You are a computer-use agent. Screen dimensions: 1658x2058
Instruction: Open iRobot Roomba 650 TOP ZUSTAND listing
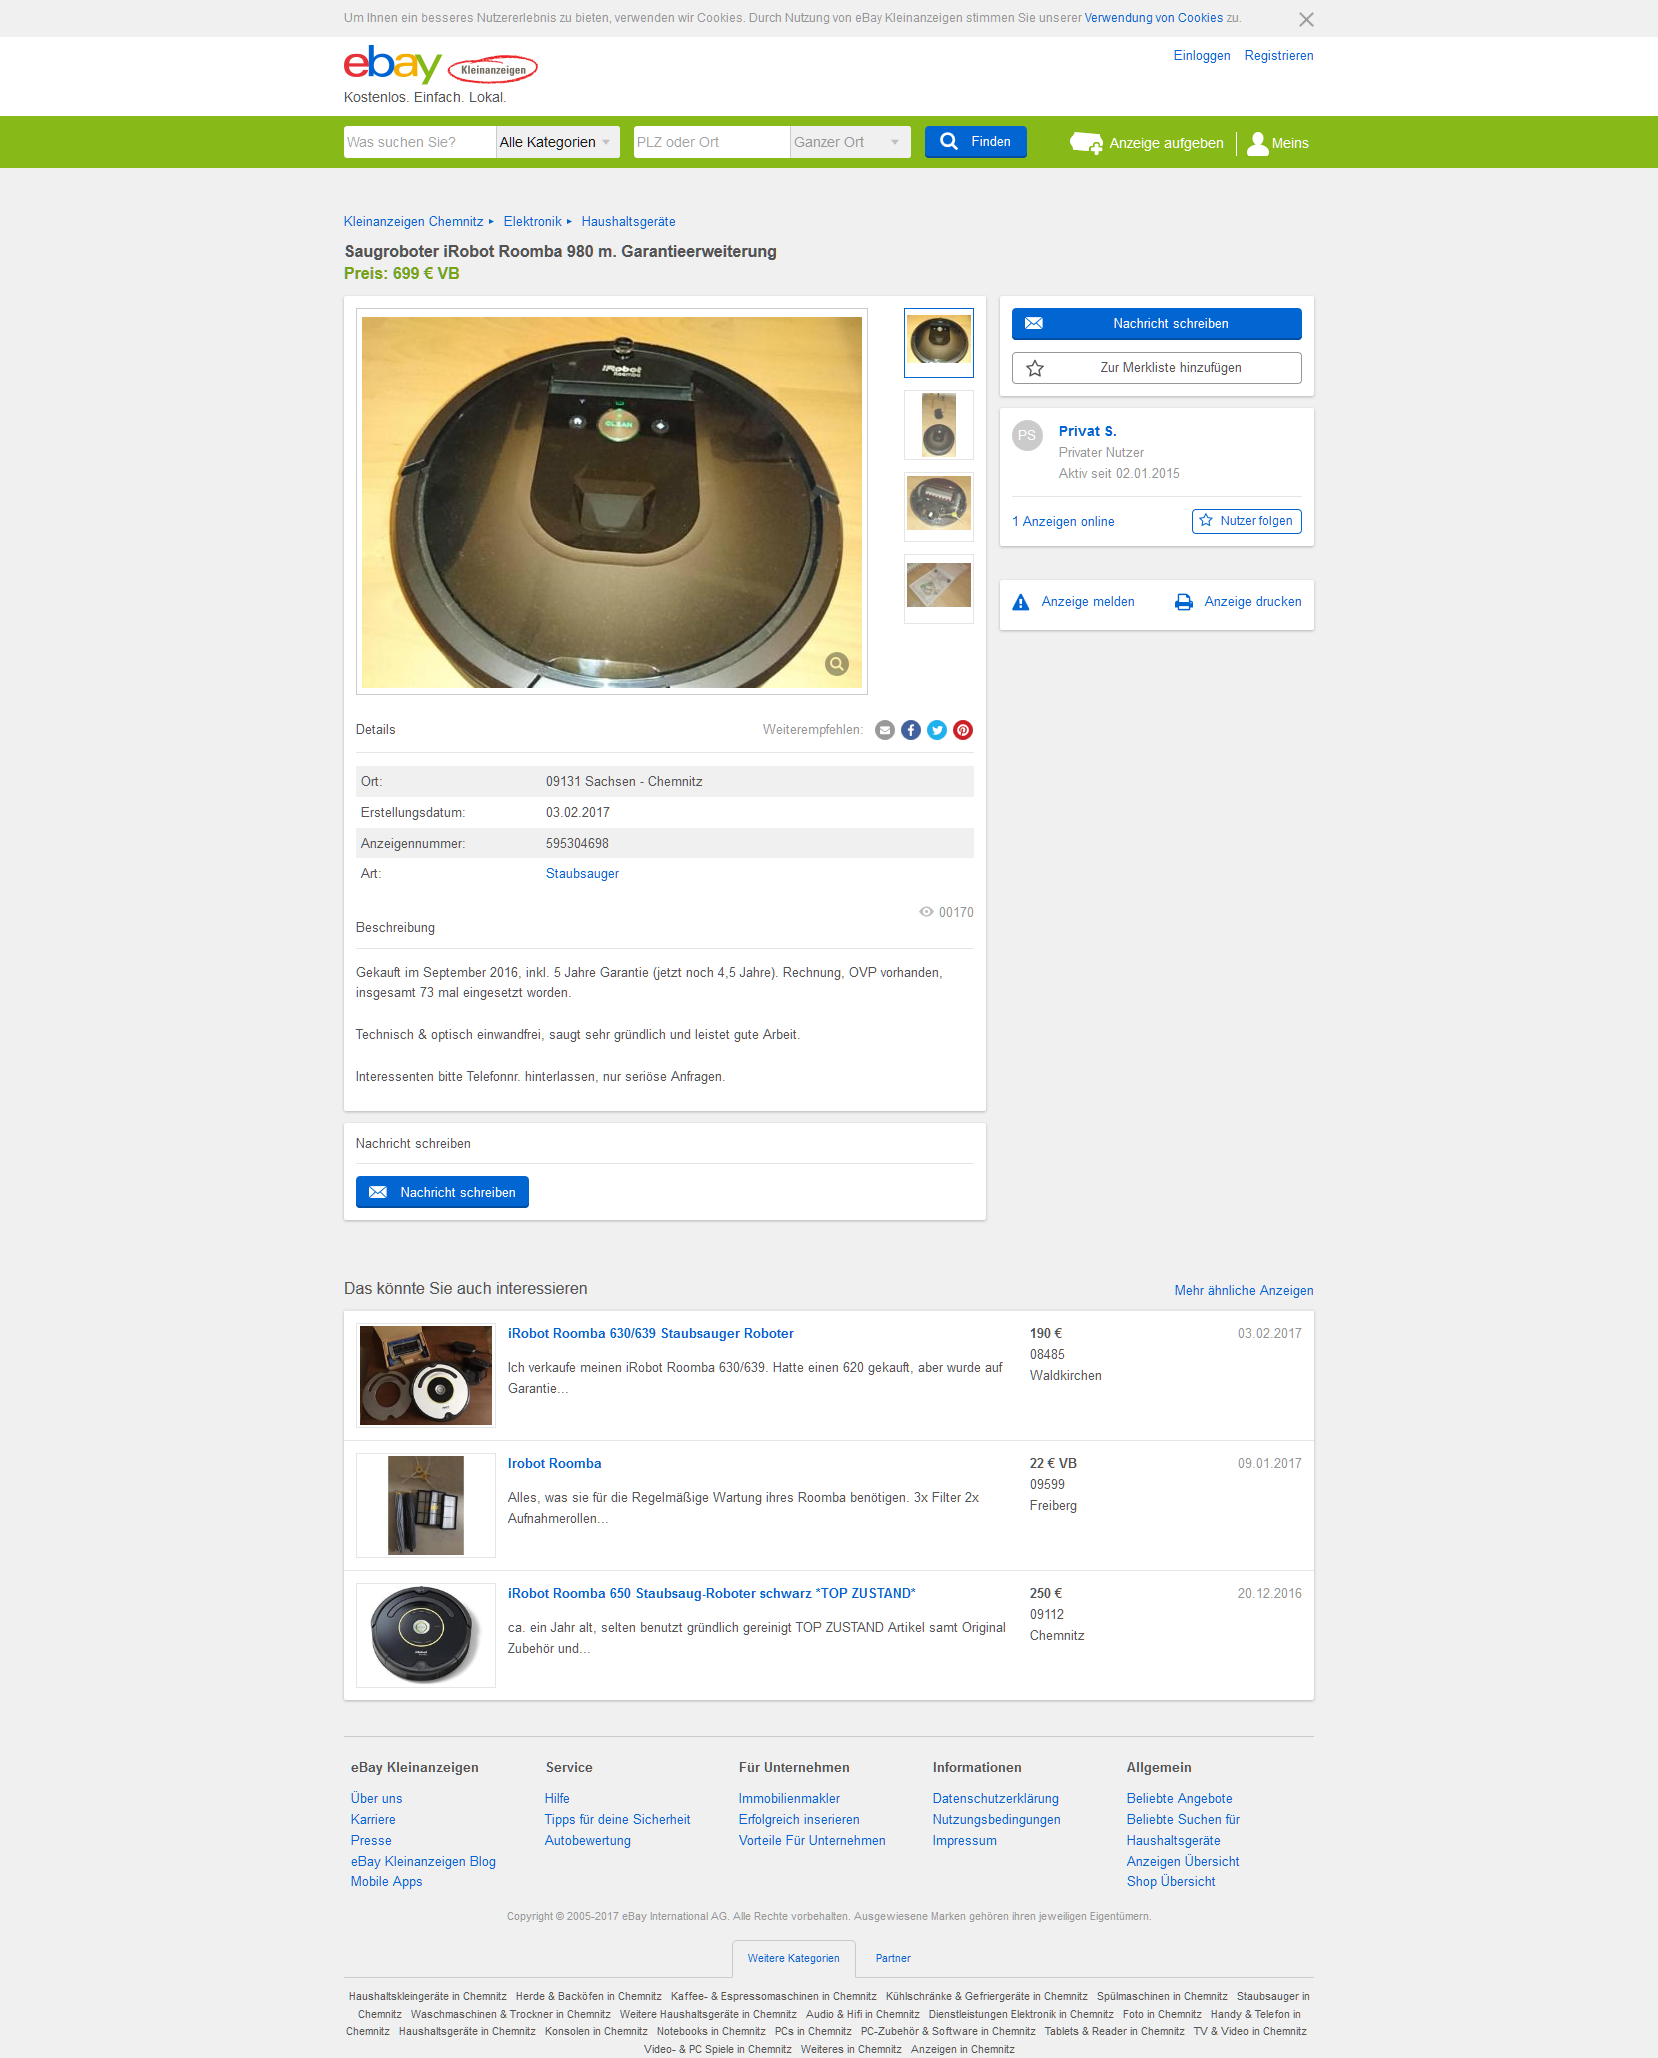click(x=711, y=1594)
